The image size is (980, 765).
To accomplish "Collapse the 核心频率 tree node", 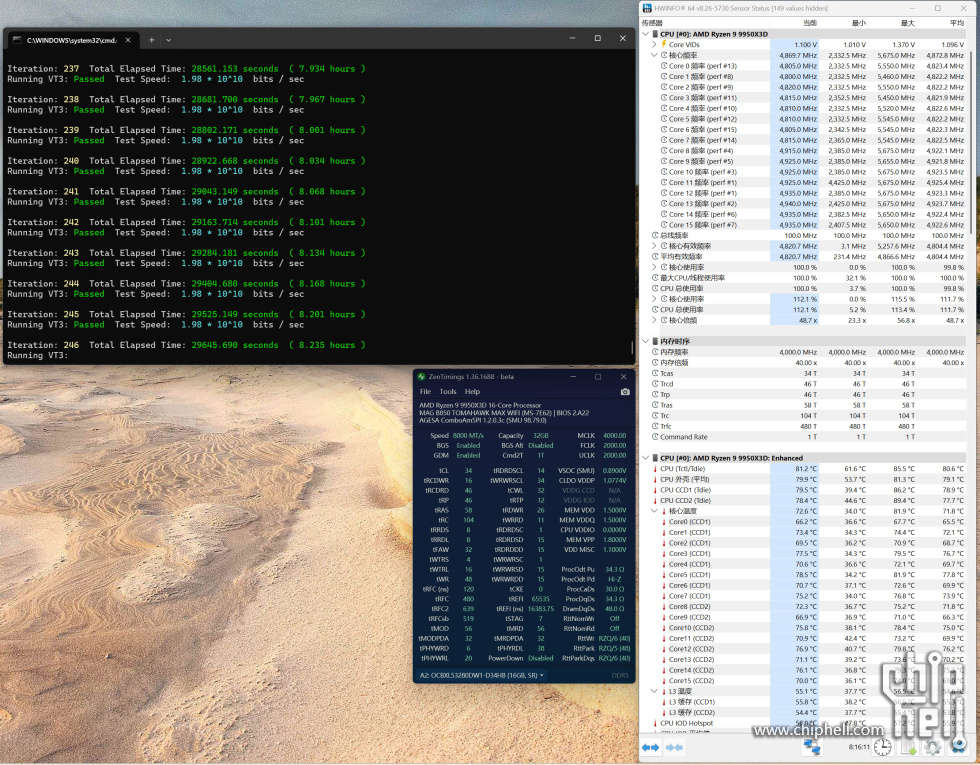I will [654, 55].
